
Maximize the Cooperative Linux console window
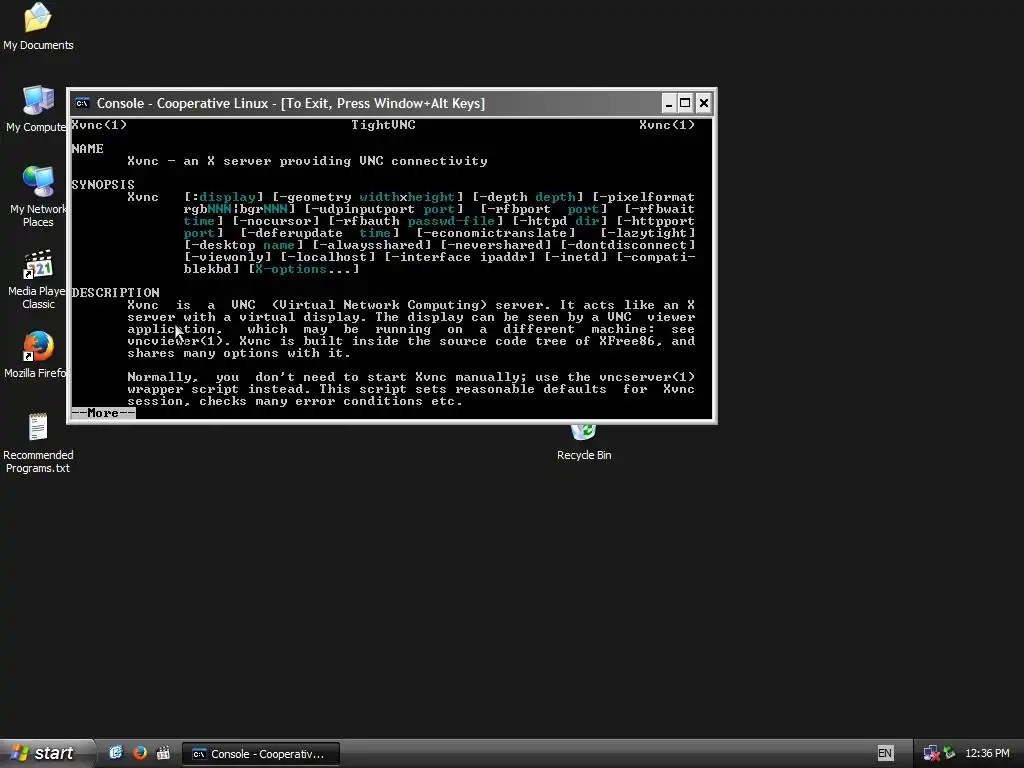(685, 103)
